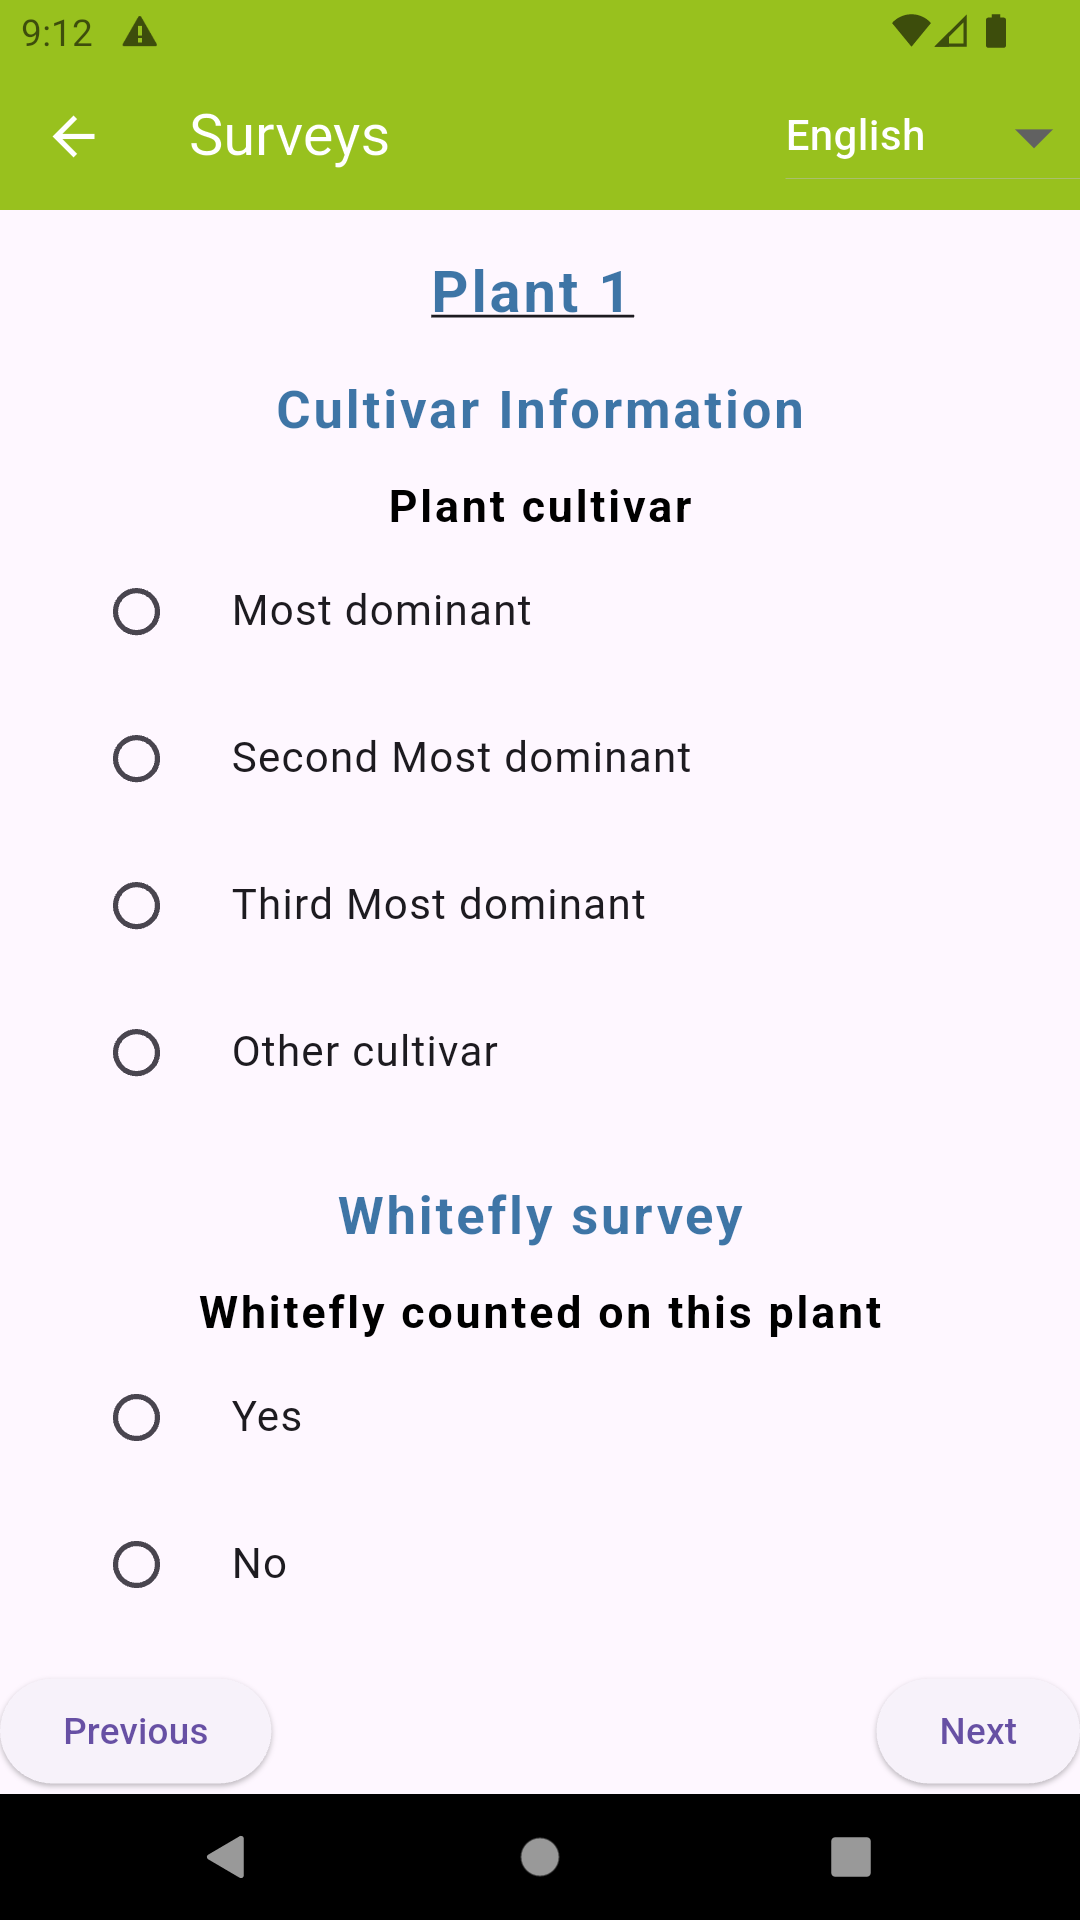Screen dimensions: 1080x1920
Task: Tap the back arrow in the header
Action: click(x=74, y=136)
